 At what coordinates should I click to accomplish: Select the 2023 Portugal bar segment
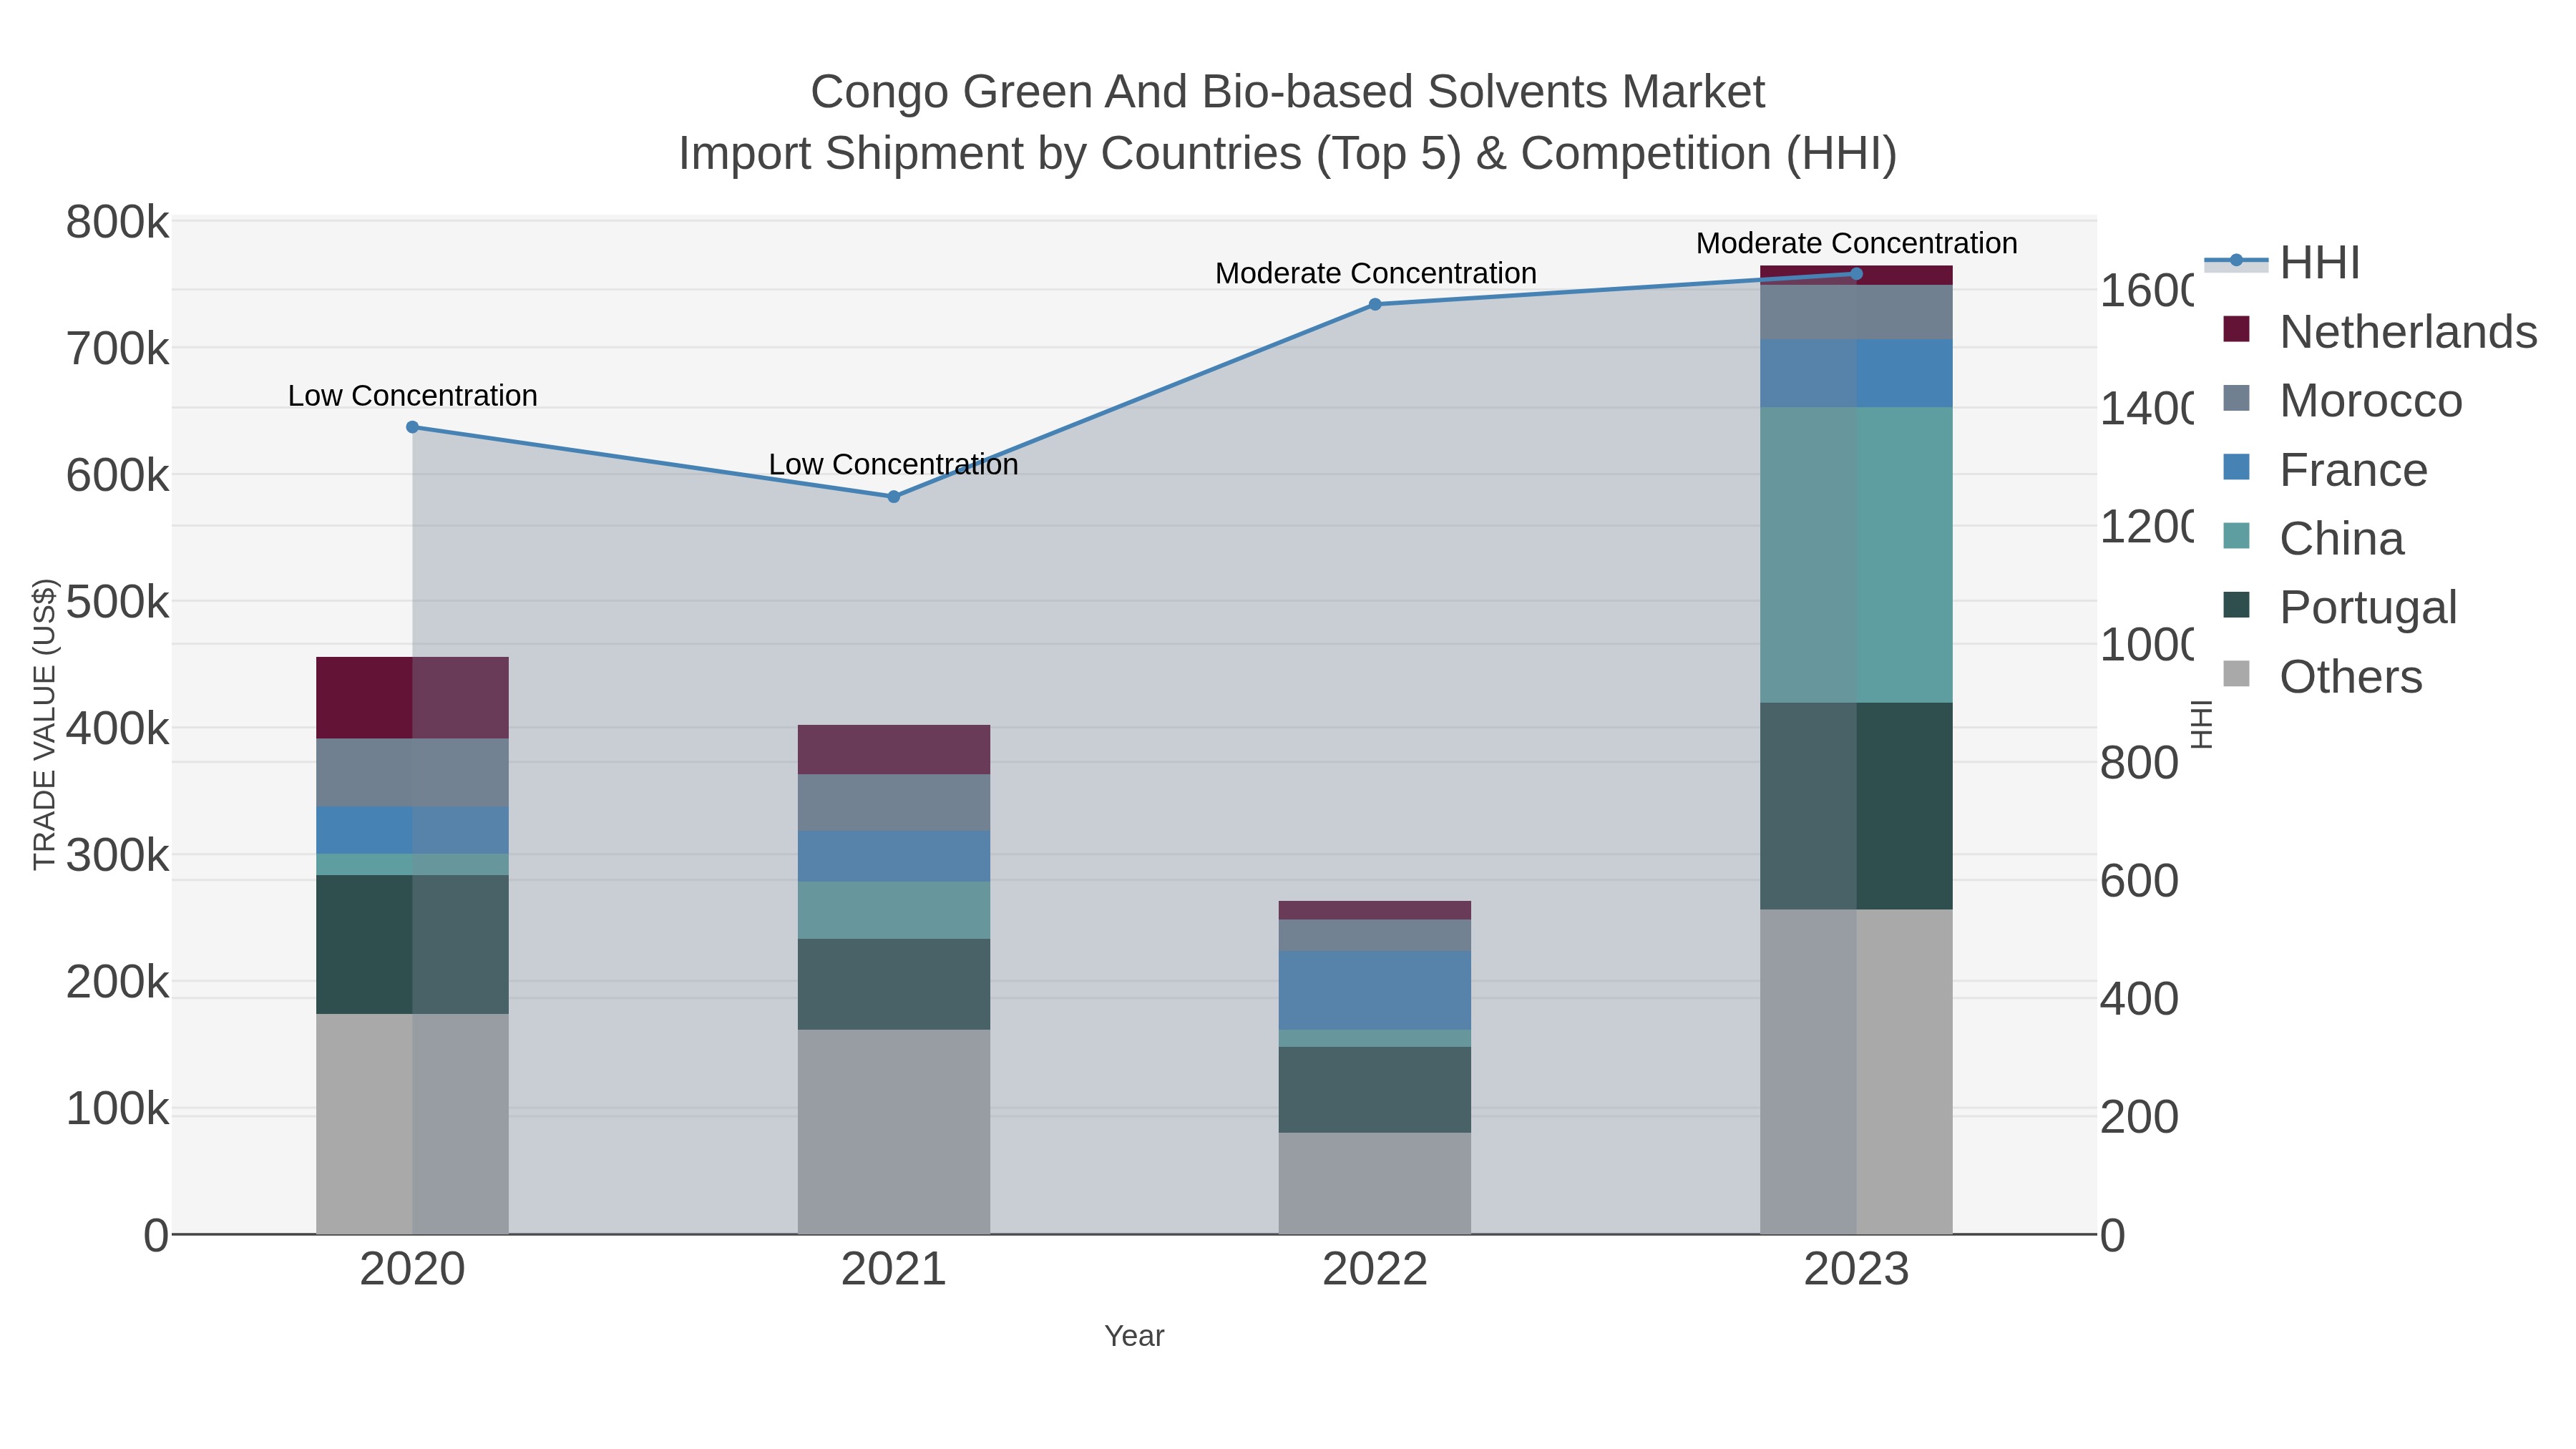(x=1857, y=806)
